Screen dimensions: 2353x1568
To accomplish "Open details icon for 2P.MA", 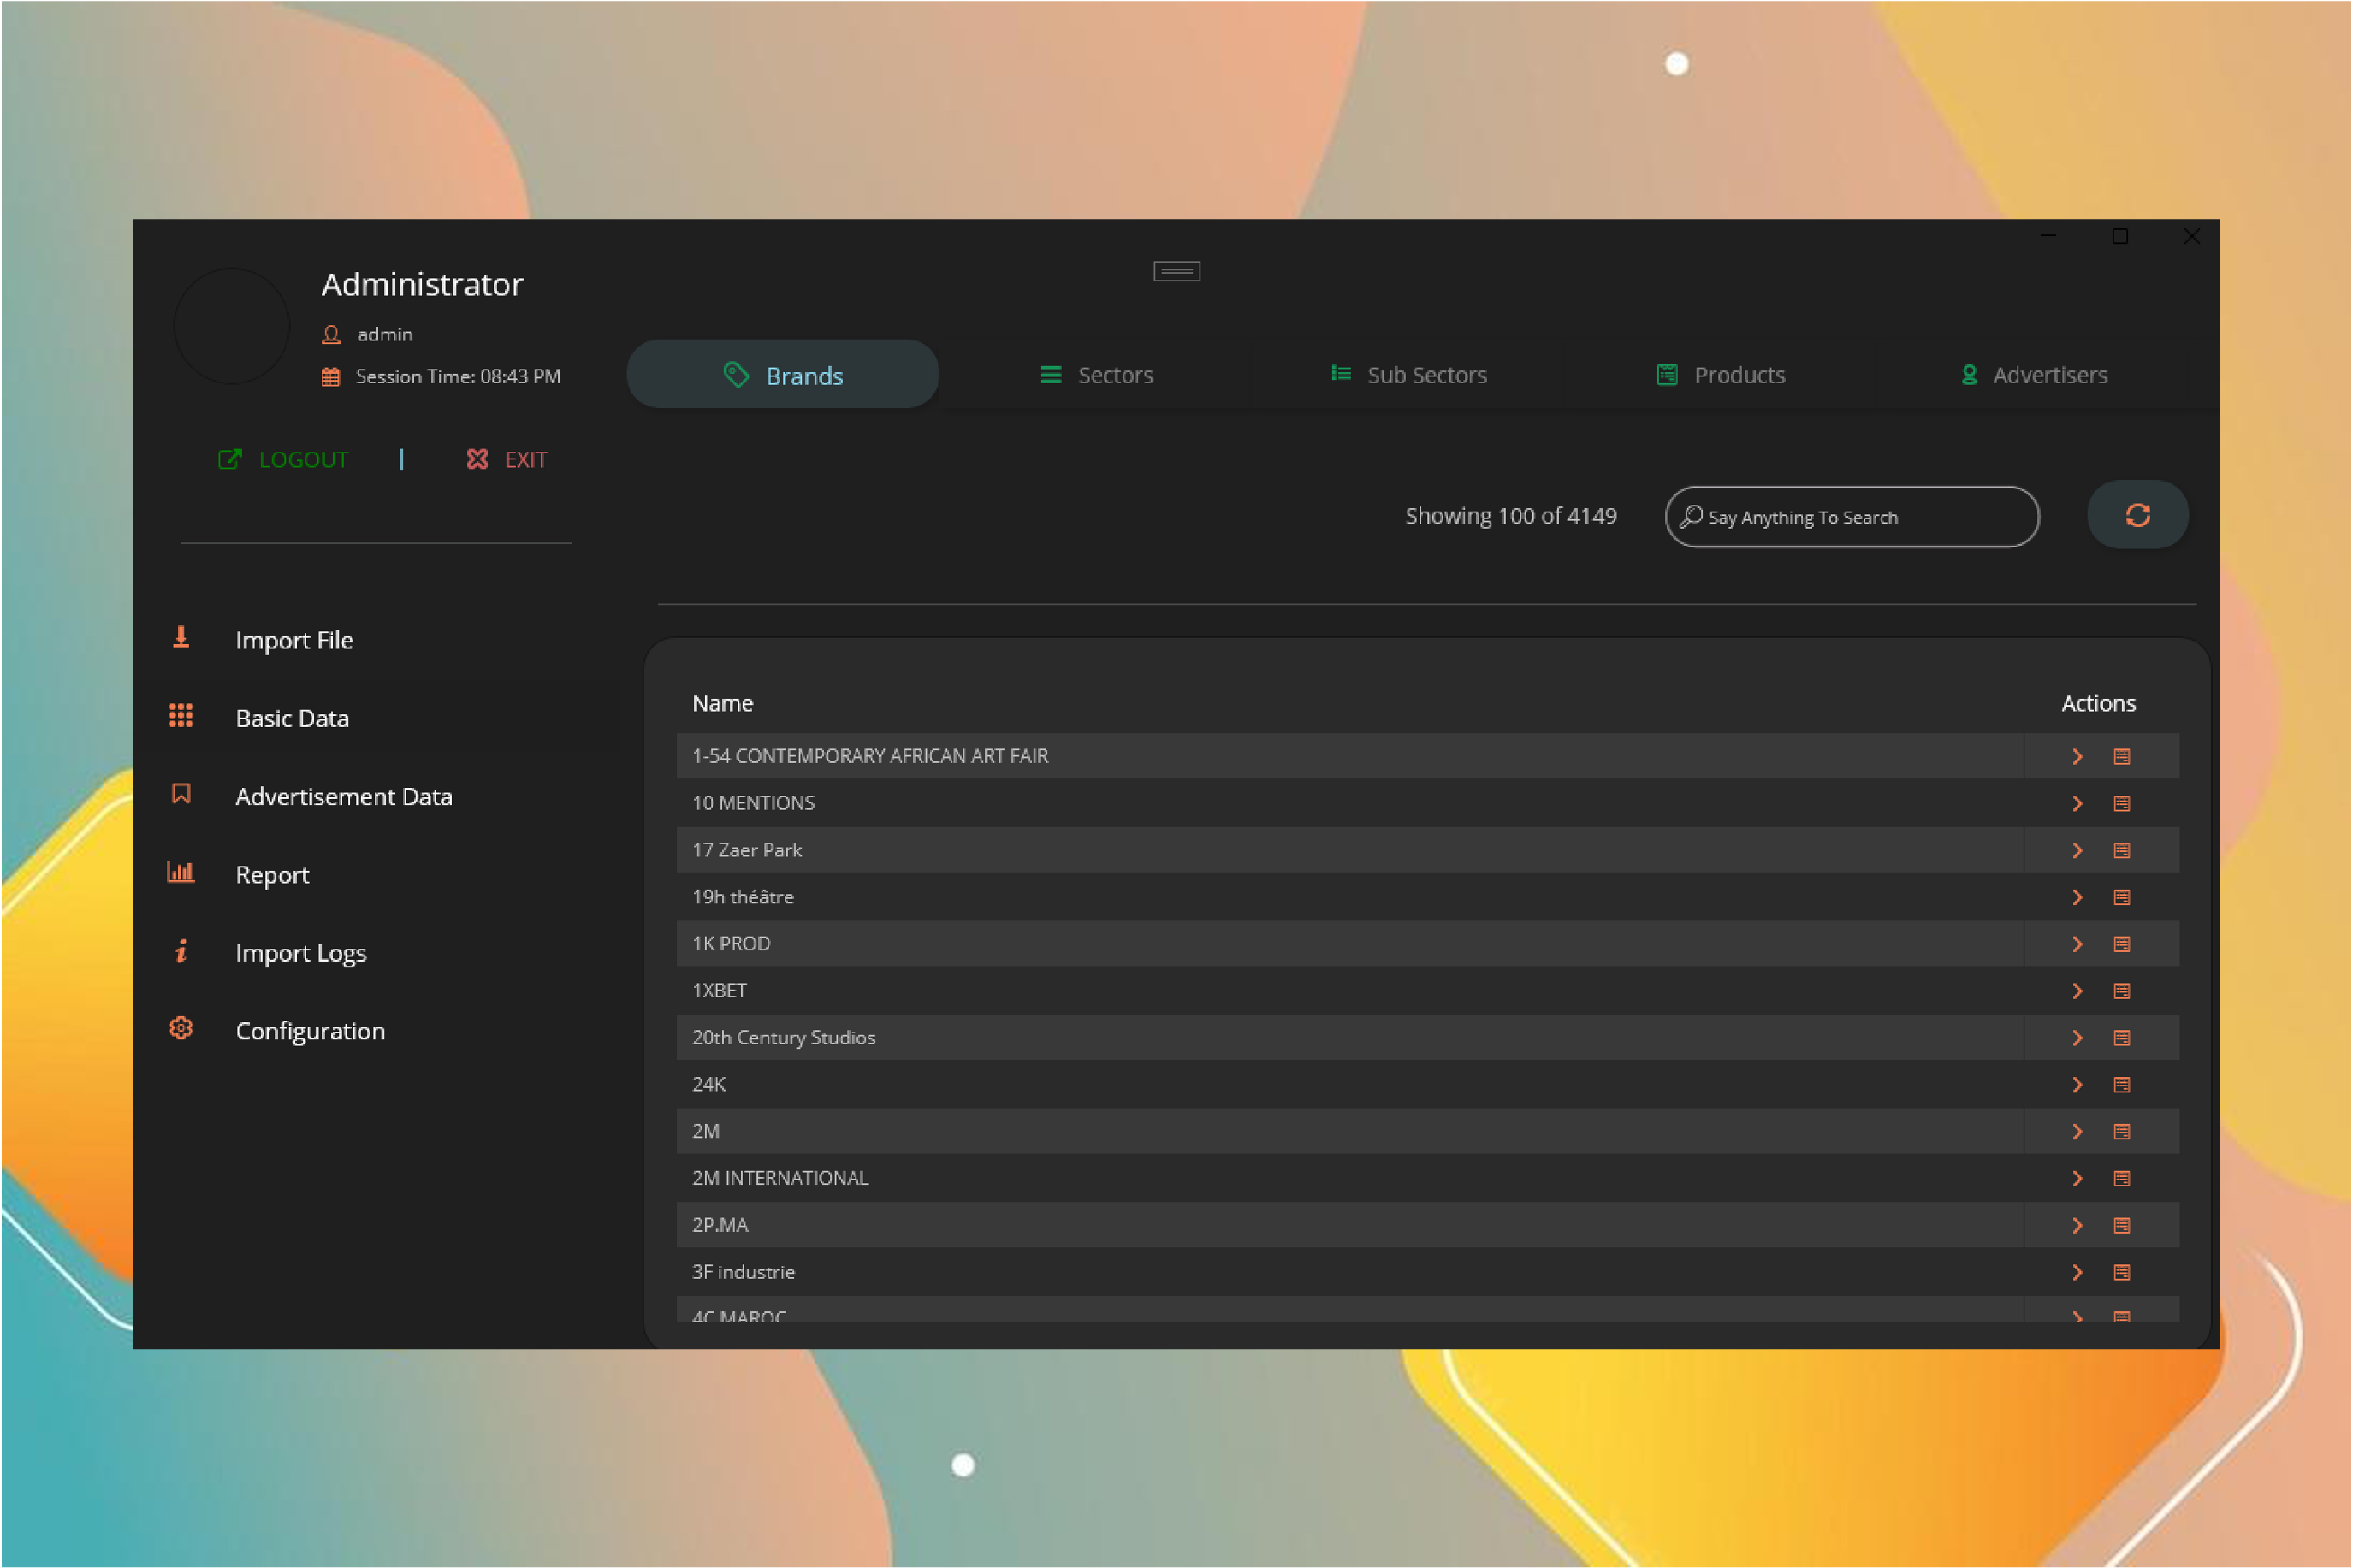I will tap(2121, 1225).
